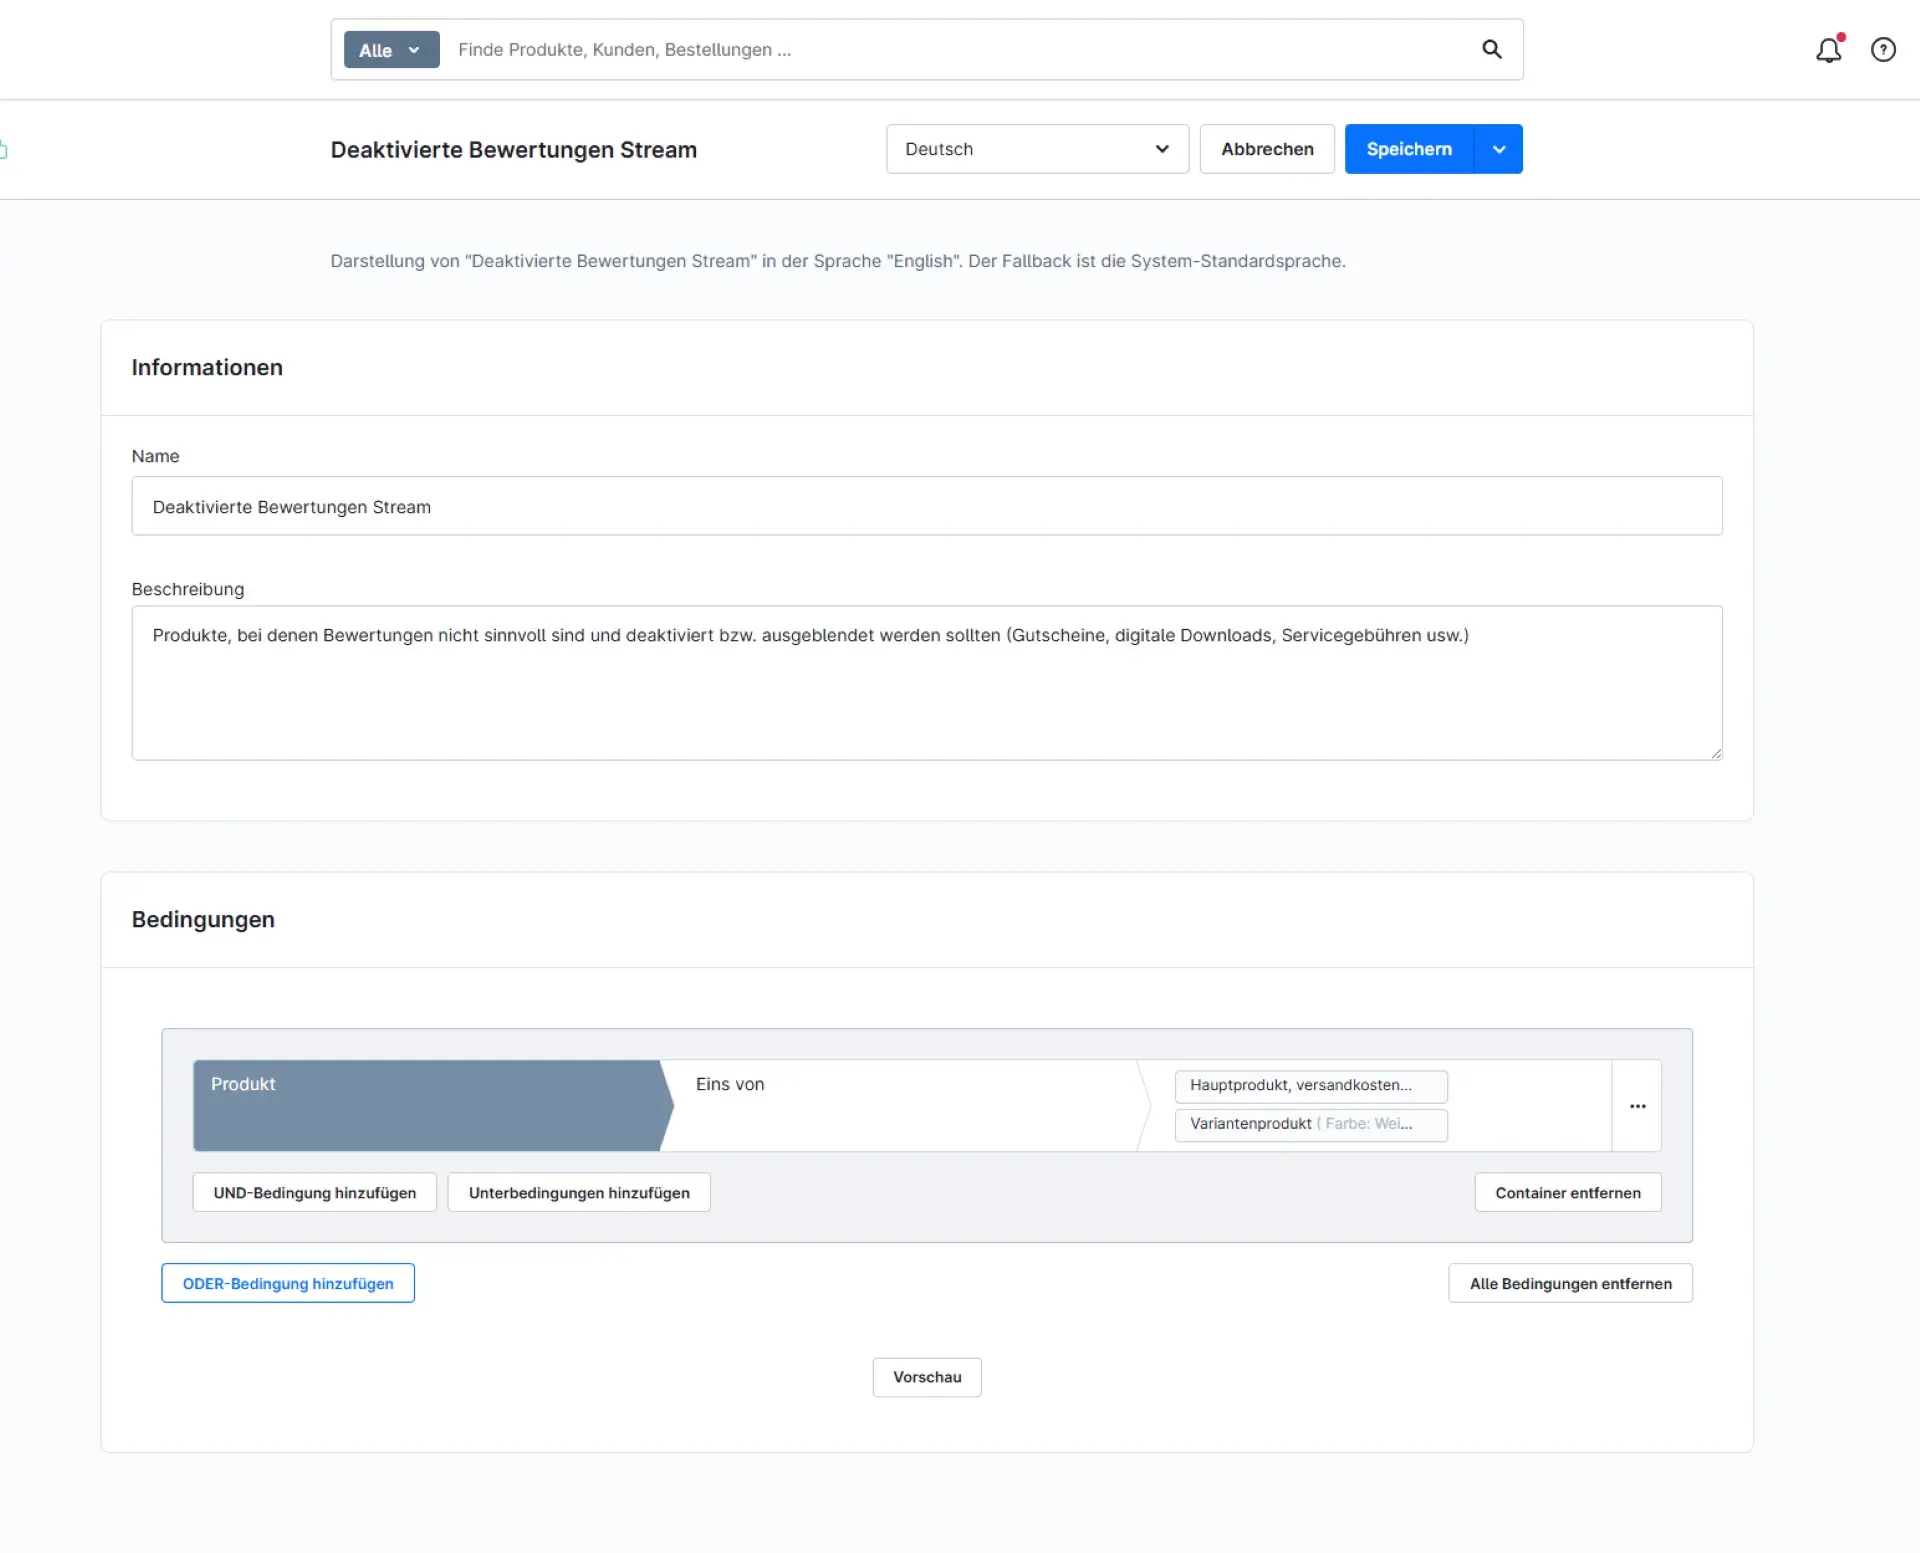This screenshot has width=1920, height=1553.
Task: Click Container entfernen
Action: pos(1567,1192)
